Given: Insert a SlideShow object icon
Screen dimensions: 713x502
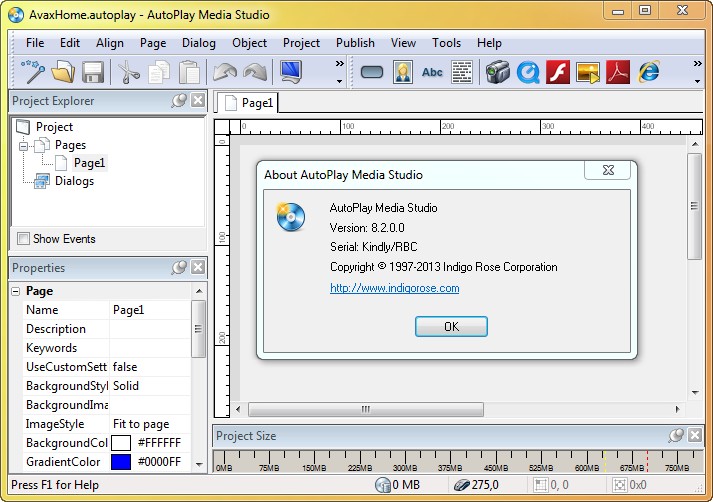Looking at the screenshot, I should click(587, 72).
